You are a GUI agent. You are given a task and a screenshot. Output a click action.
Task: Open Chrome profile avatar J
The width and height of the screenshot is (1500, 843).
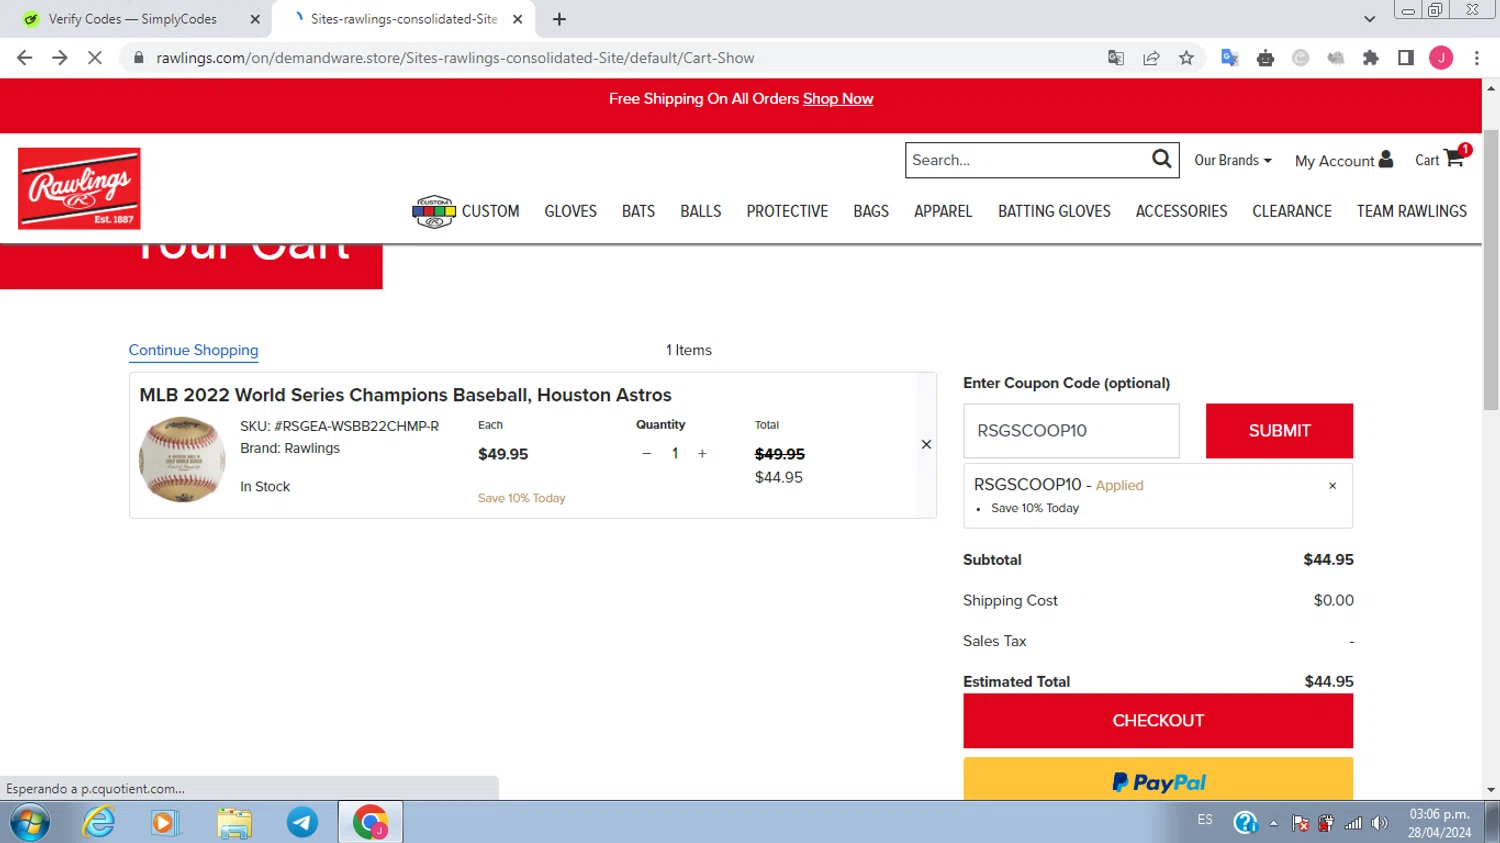pos(1441,58)
